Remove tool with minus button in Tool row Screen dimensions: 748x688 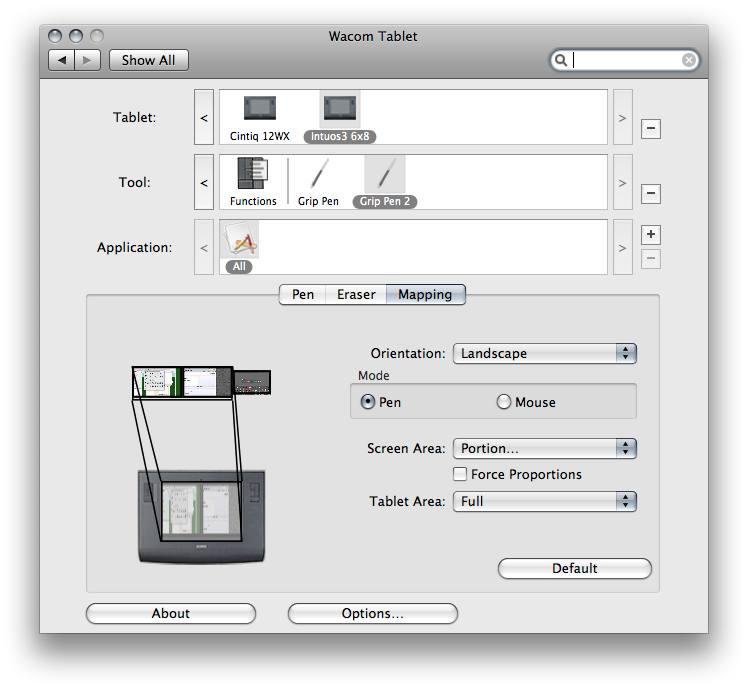point(651,193)
